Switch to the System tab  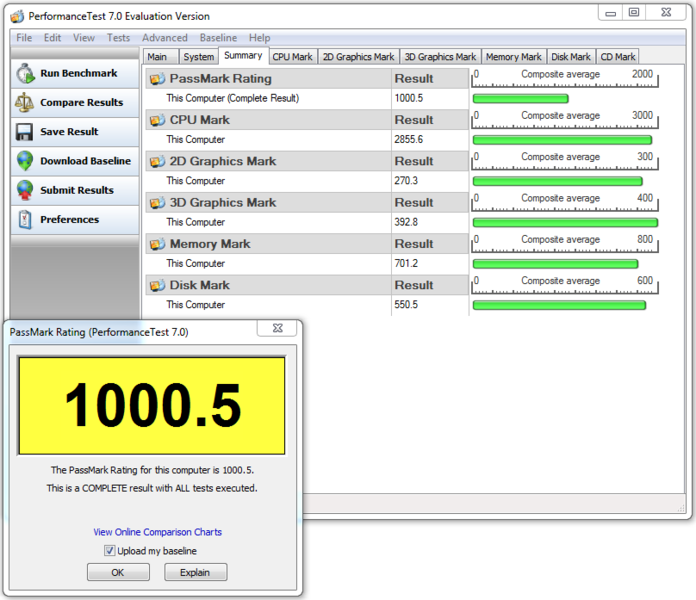point(198,57)
